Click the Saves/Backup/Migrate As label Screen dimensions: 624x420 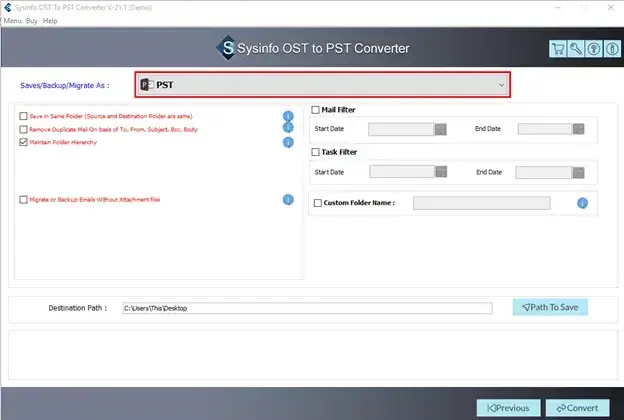[64, 85]
